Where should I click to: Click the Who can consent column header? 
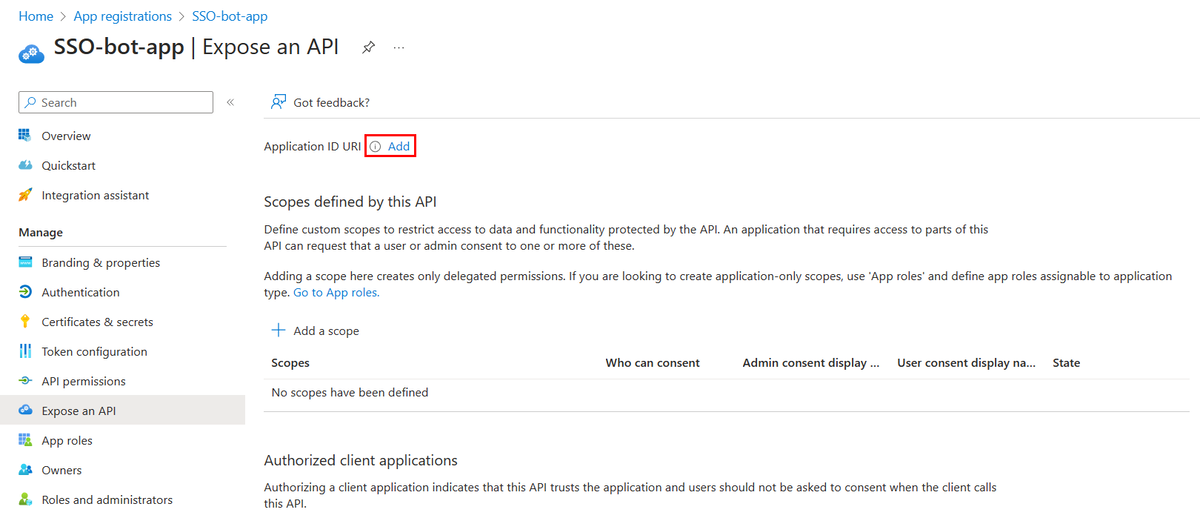[x=653, y=363]
